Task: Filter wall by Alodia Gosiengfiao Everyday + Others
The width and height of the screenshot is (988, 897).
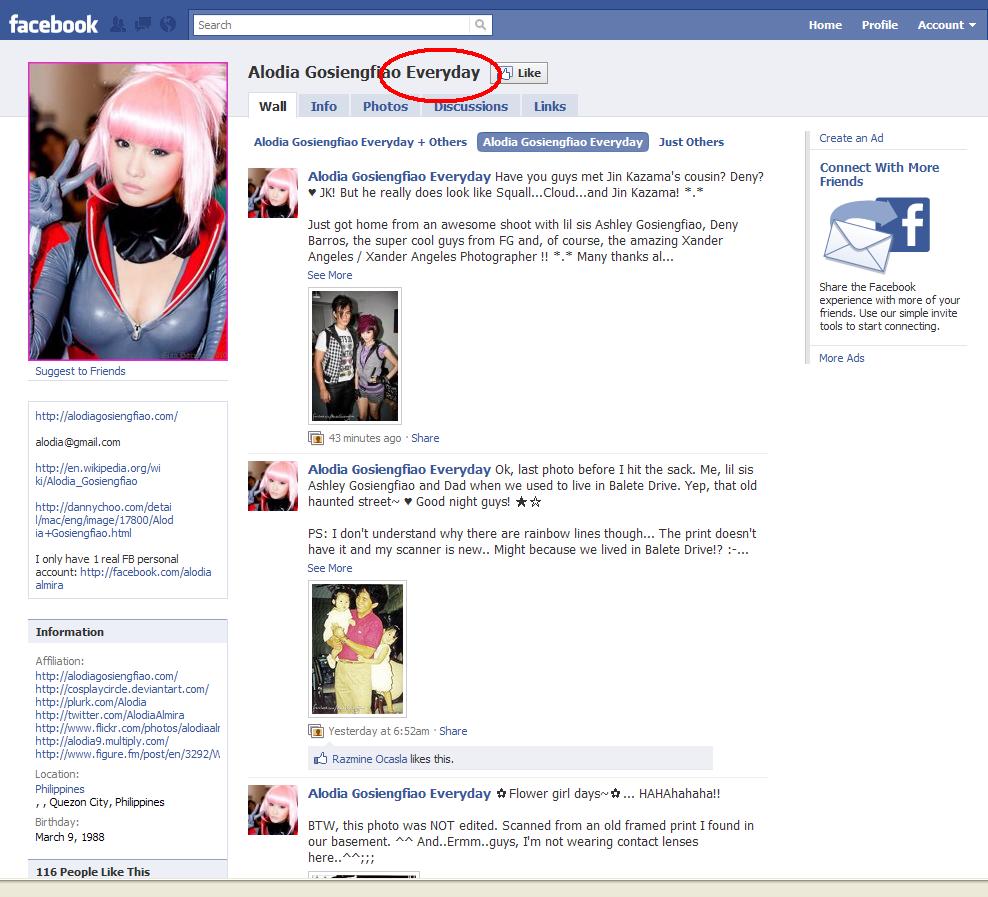Action: (x=360, y=142)
